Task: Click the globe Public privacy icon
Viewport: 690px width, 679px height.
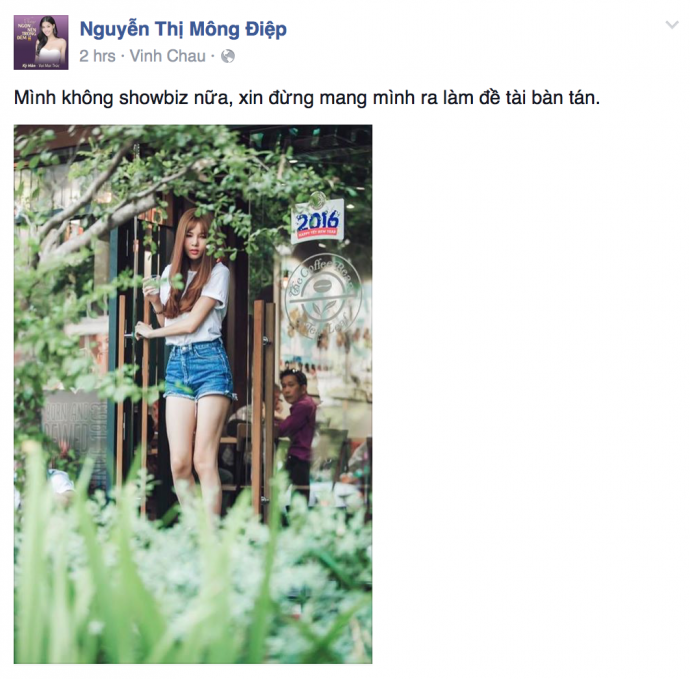Action: [228, 56]
